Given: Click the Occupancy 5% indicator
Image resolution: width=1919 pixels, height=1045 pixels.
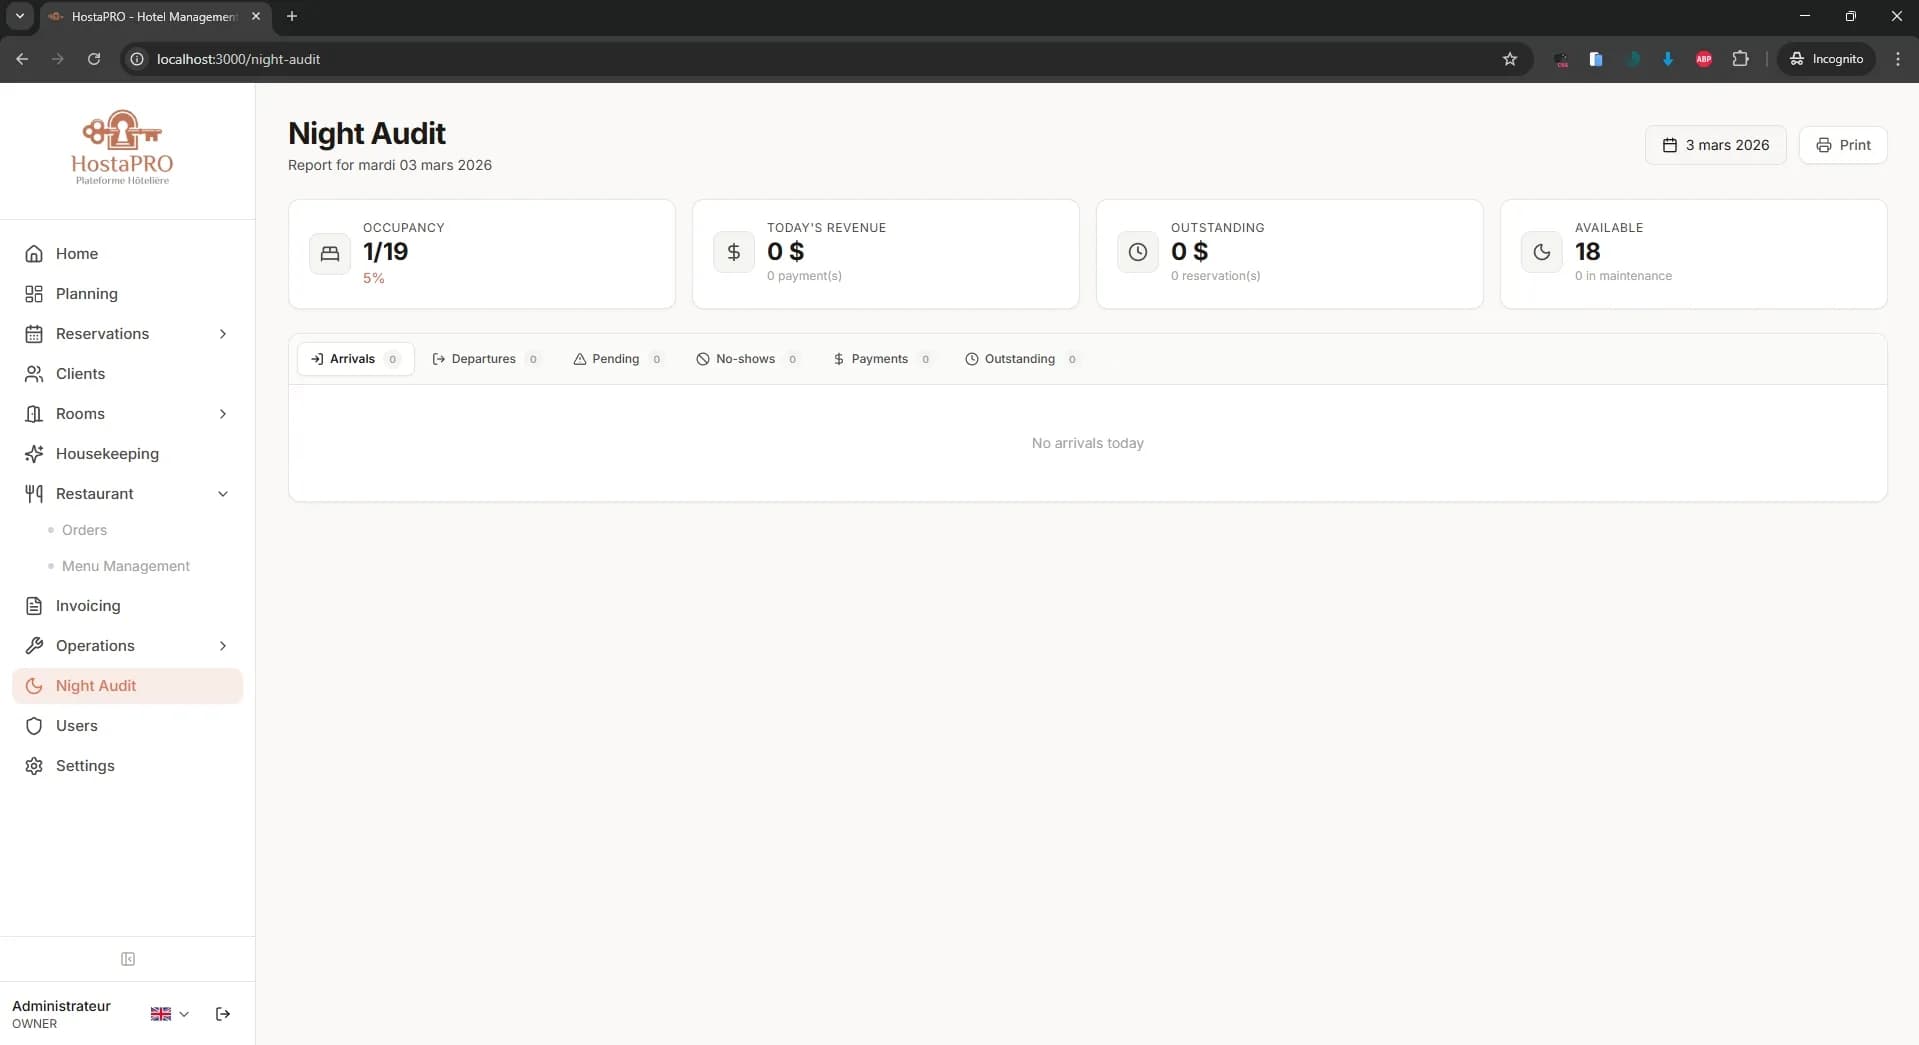Looking at the screenshot, I should click(375, 279).
